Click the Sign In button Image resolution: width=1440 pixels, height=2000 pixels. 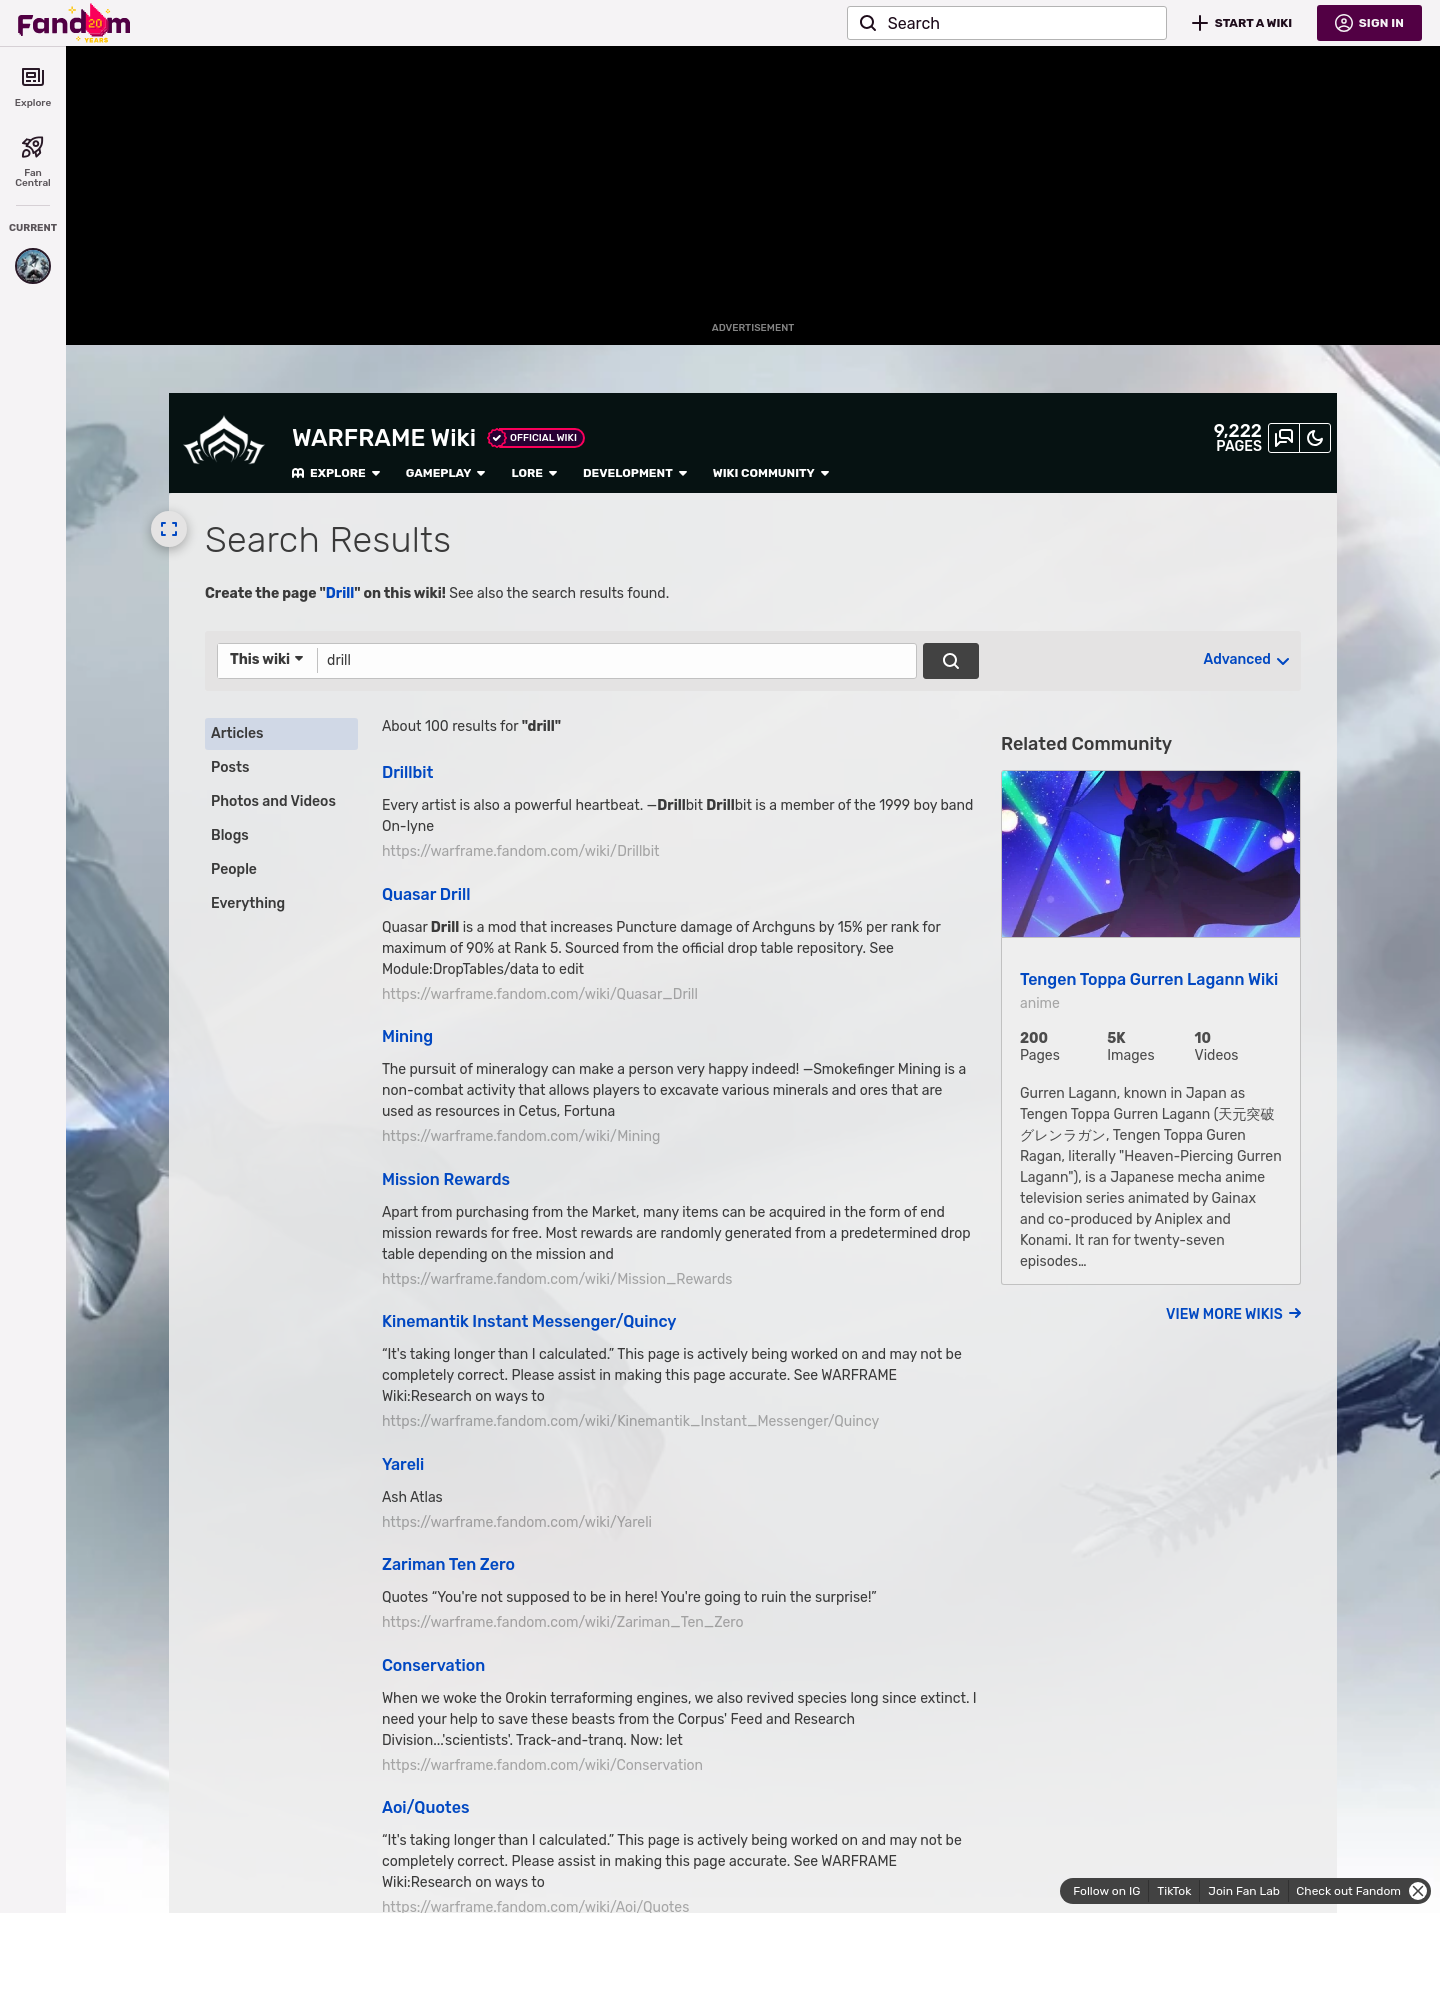point(1369,23)
